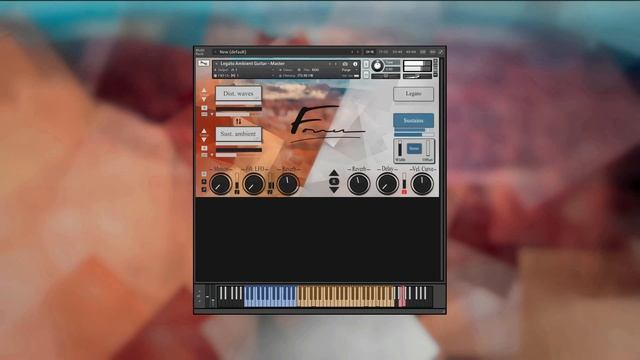Image resolution: width=640 pixels, height=360 pixels.
Task: Select the third multi rack page tab
Action: tap(397, 52)
